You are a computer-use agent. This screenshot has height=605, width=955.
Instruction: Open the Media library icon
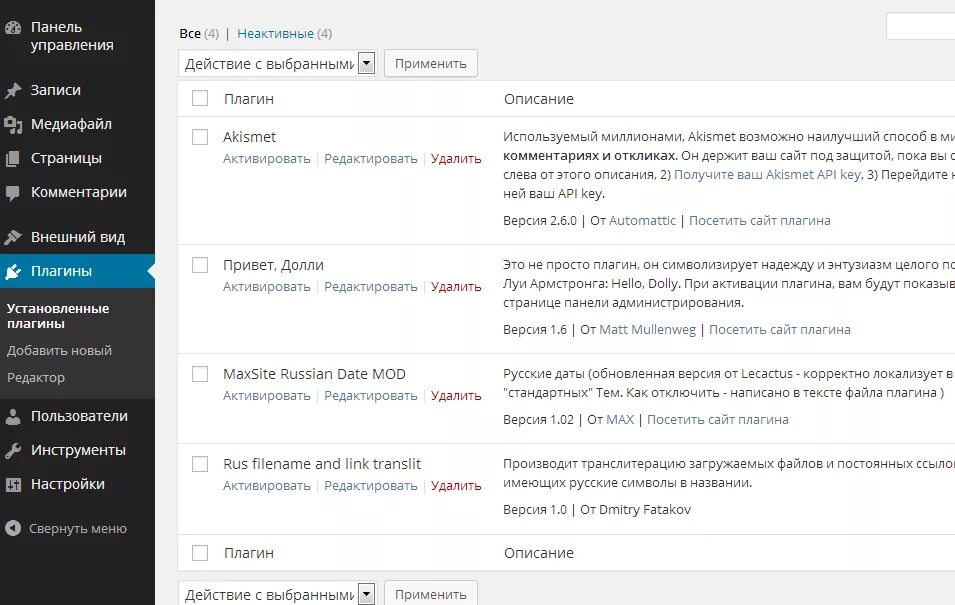tap(13, 125)
